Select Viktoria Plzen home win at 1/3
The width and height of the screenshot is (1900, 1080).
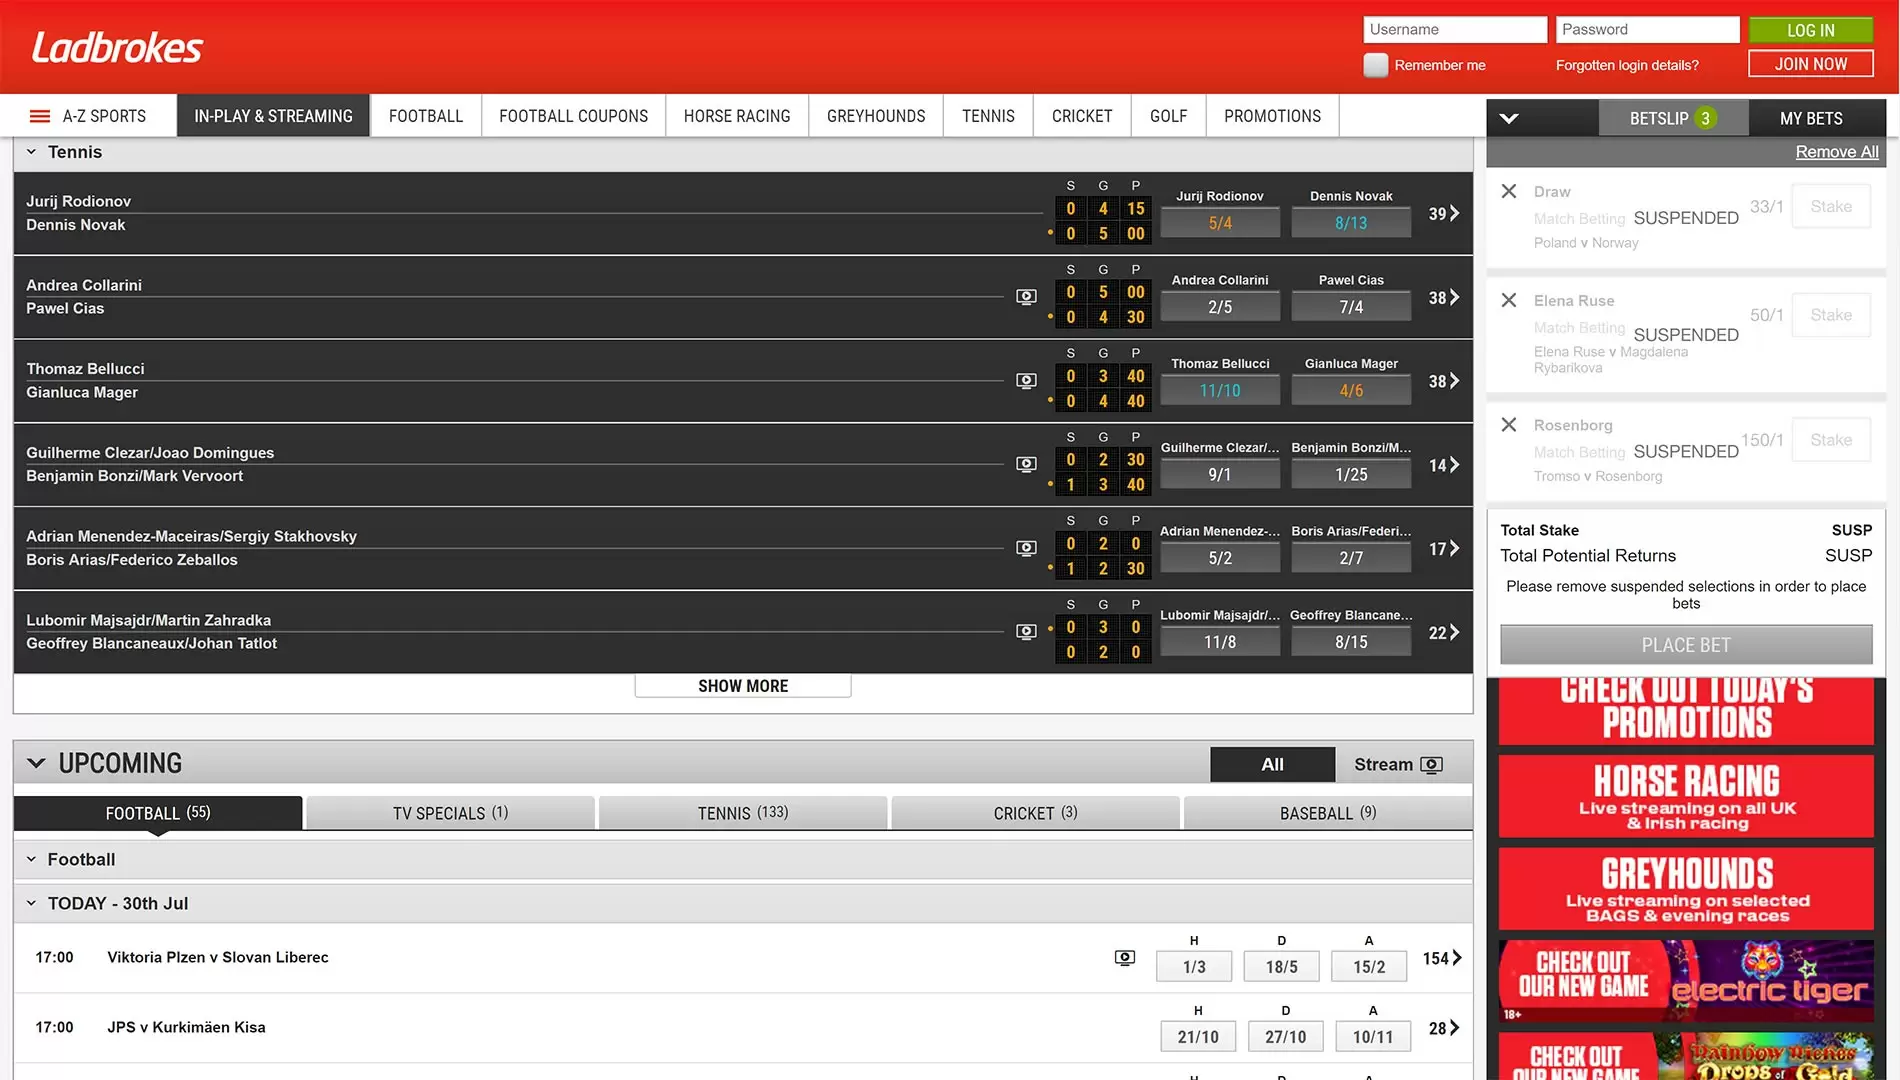point(1194,967)
